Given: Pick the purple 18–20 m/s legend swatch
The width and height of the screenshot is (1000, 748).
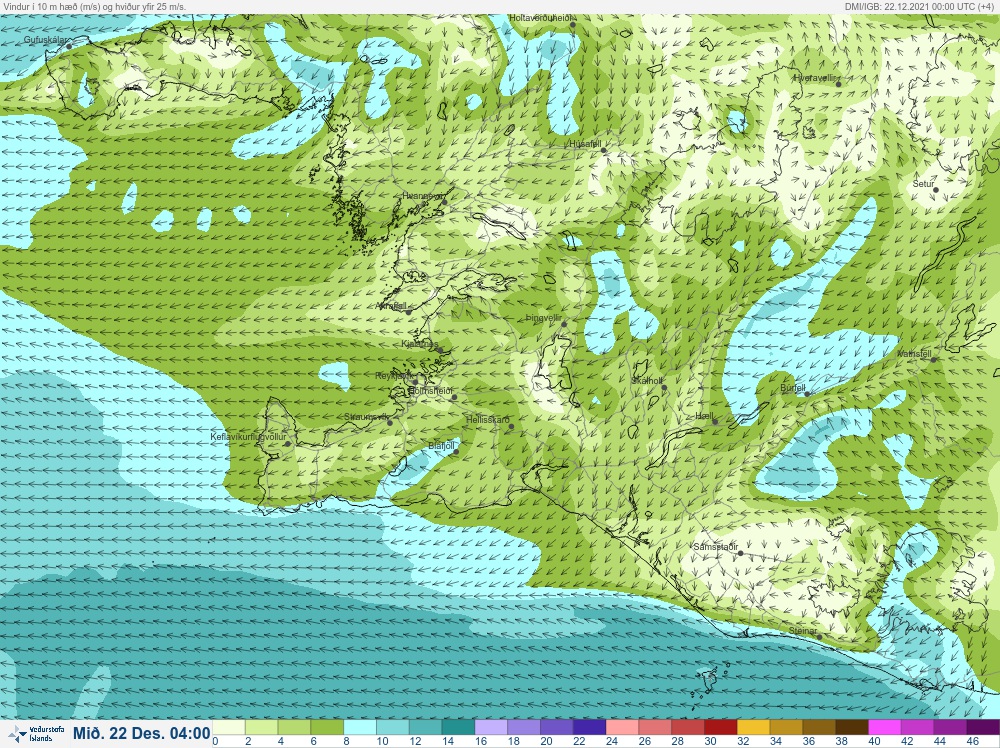Looking at the screenshot, I should [524, 728].
